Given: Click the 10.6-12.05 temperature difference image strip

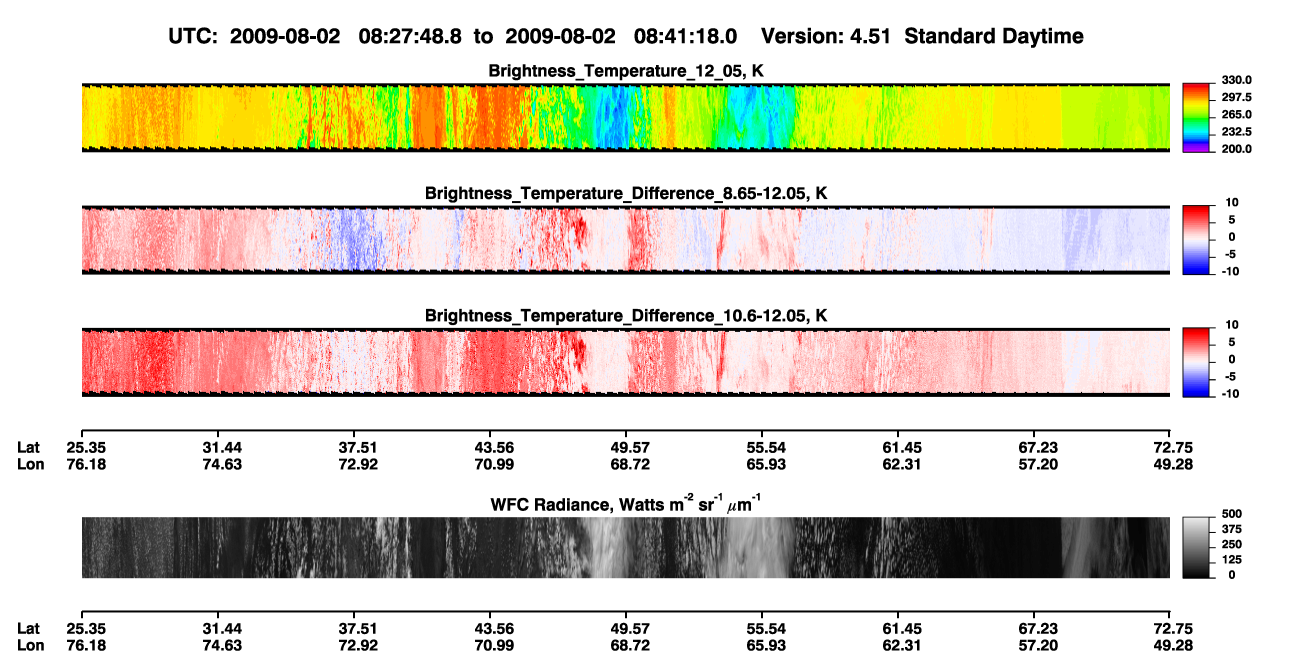Looking at the screenshot, I should [x=625, y=363].
